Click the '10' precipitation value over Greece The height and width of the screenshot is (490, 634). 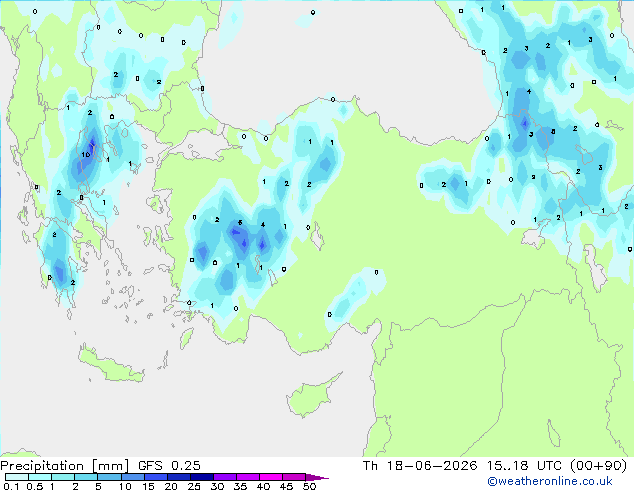tap(85, 155)
